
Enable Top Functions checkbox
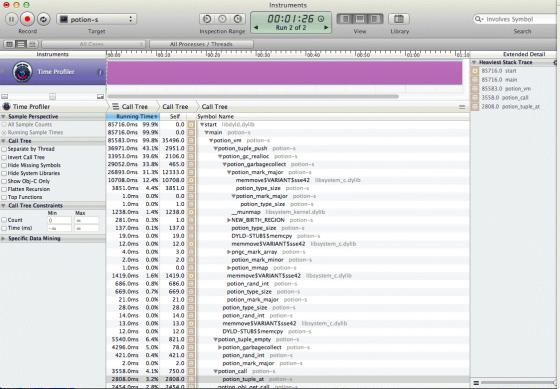point(4,197)
